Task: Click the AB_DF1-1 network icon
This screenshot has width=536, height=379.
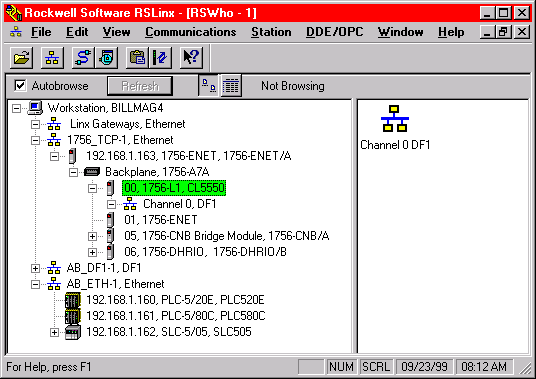Action: click(x=54, y=268)
